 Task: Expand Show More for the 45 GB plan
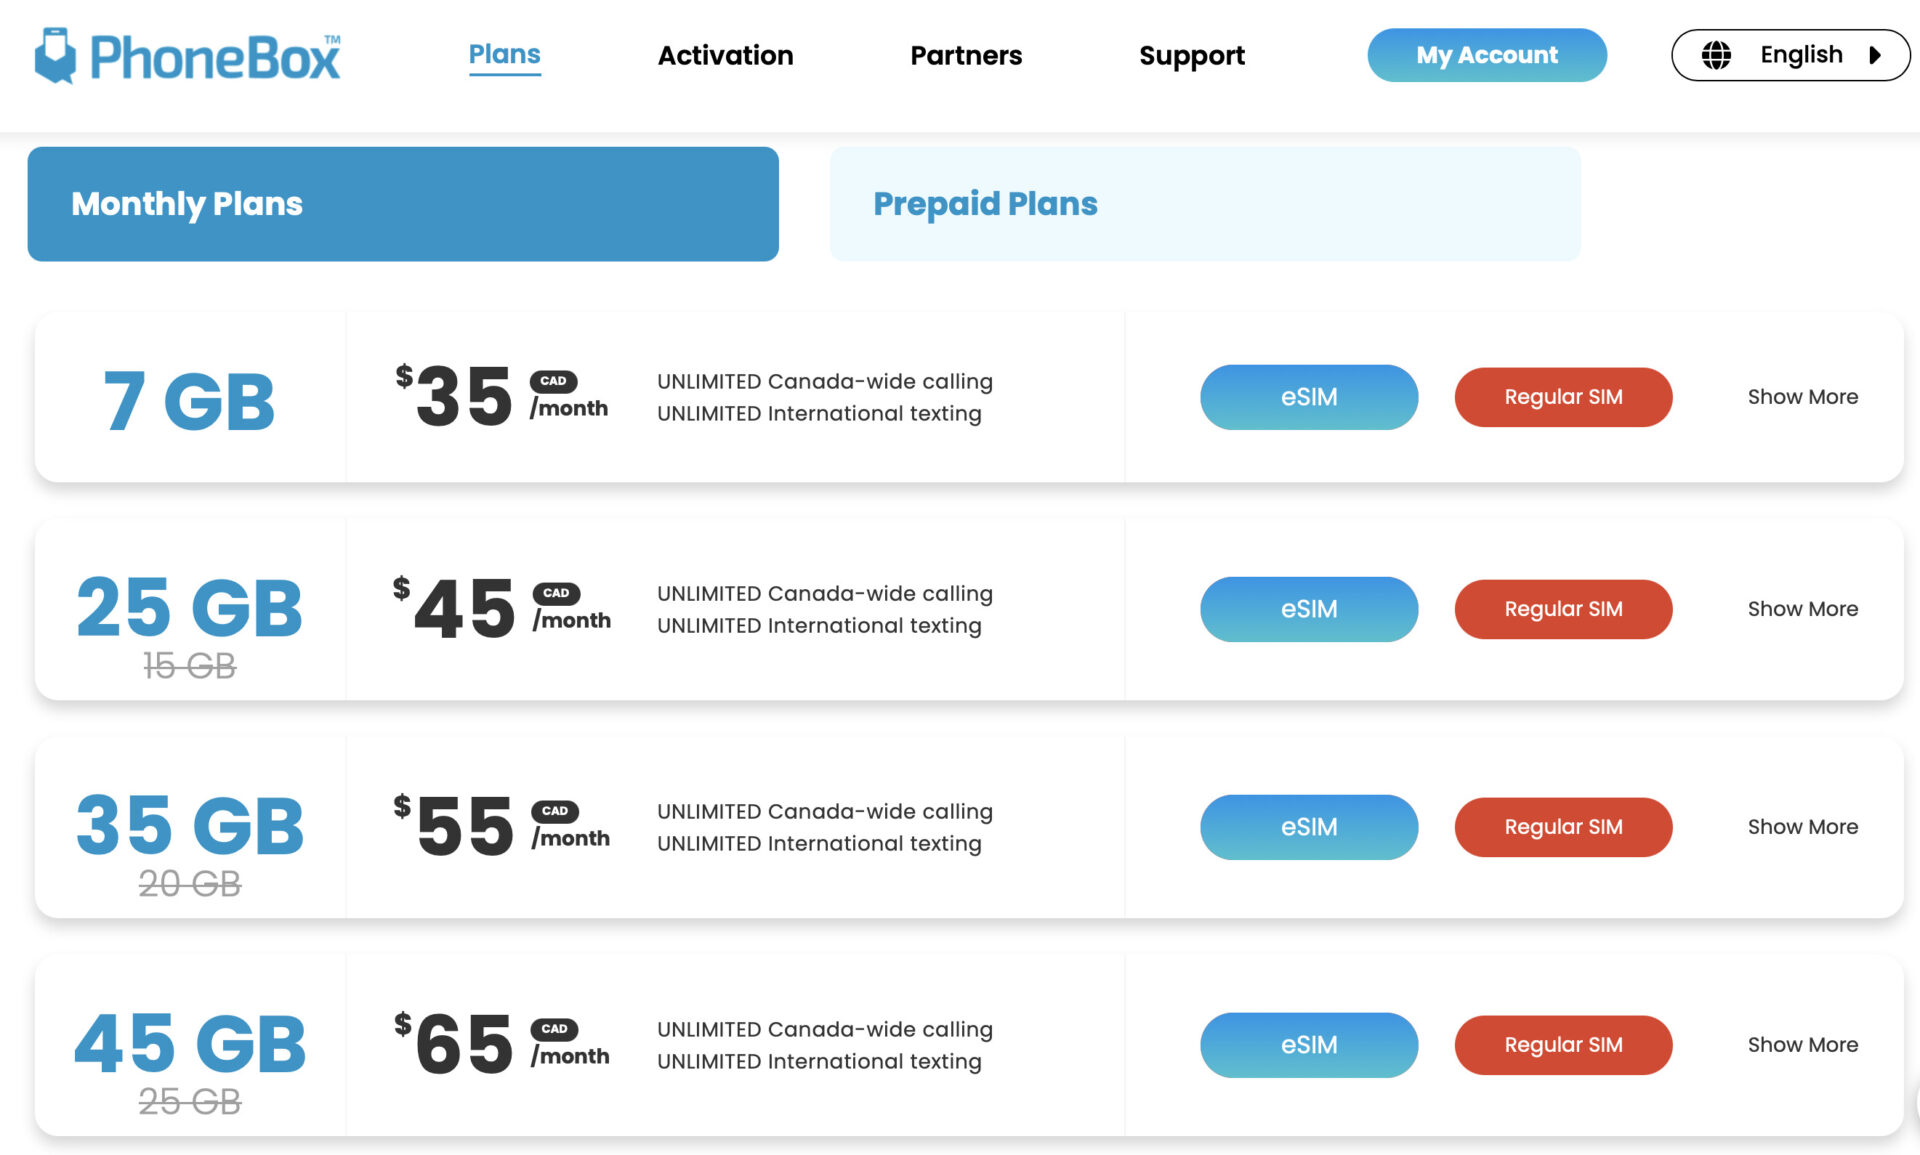click(1802, 1045)
